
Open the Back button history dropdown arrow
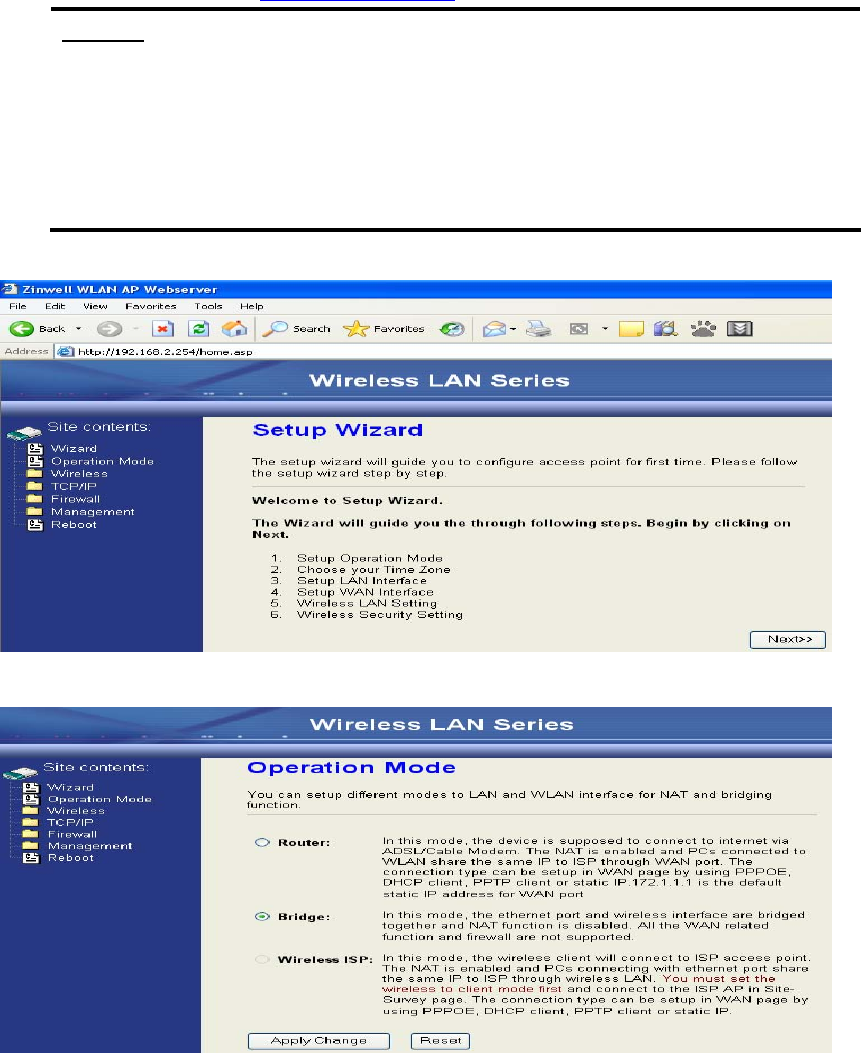pyautogui.click(x=79, y=328)
